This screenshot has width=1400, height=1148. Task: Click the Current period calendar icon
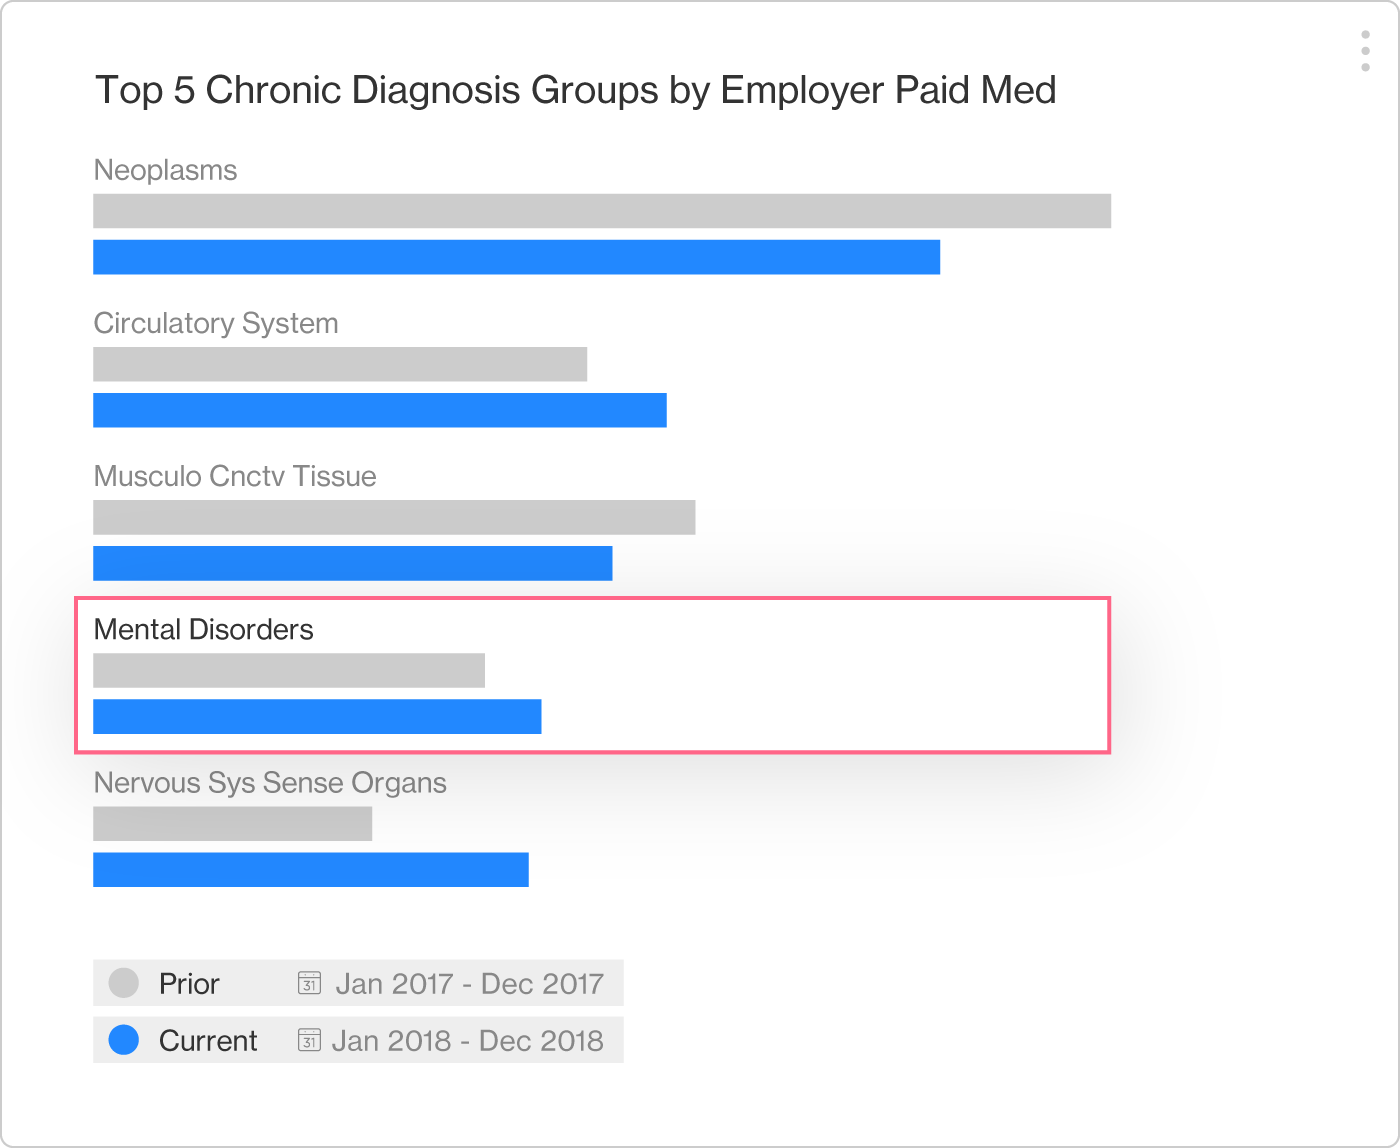tap(309, 1040)
